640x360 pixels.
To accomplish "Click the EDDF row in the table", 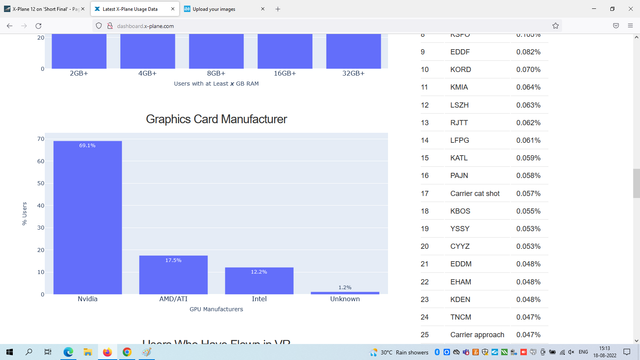I will pyautogui.click(x=484, y=52).
